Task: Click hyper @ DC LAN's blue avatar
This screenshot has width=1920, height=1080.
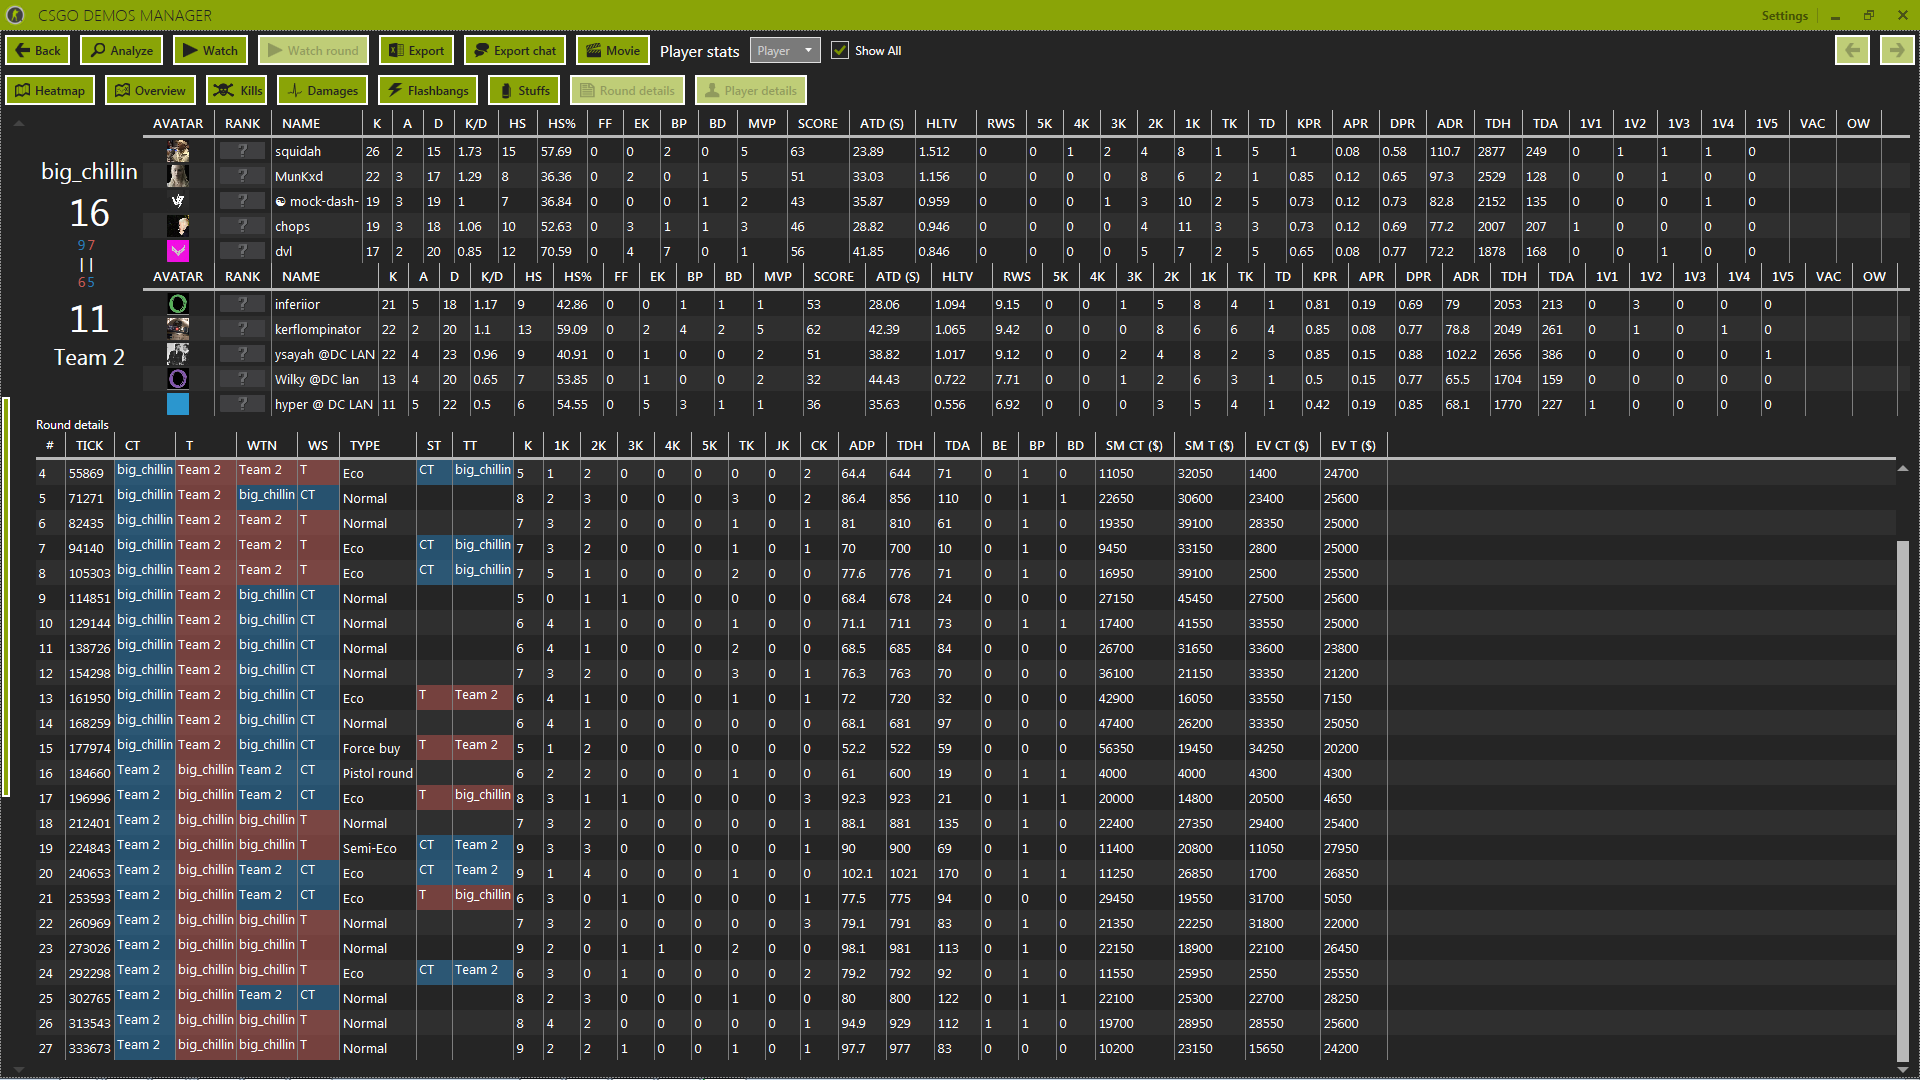Action: (x=178, y=404)
